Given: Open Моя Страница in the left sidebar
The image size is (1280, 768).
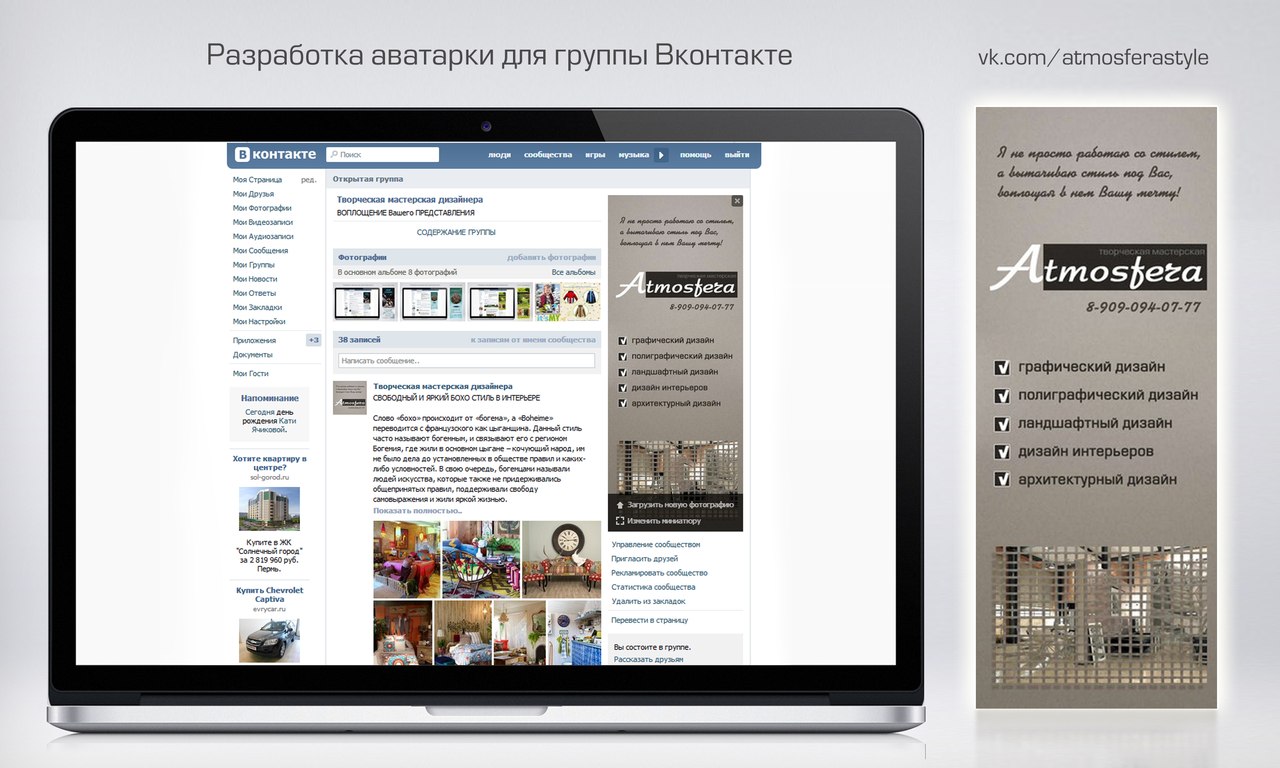Looking at the screenshot, I should 258,180.
